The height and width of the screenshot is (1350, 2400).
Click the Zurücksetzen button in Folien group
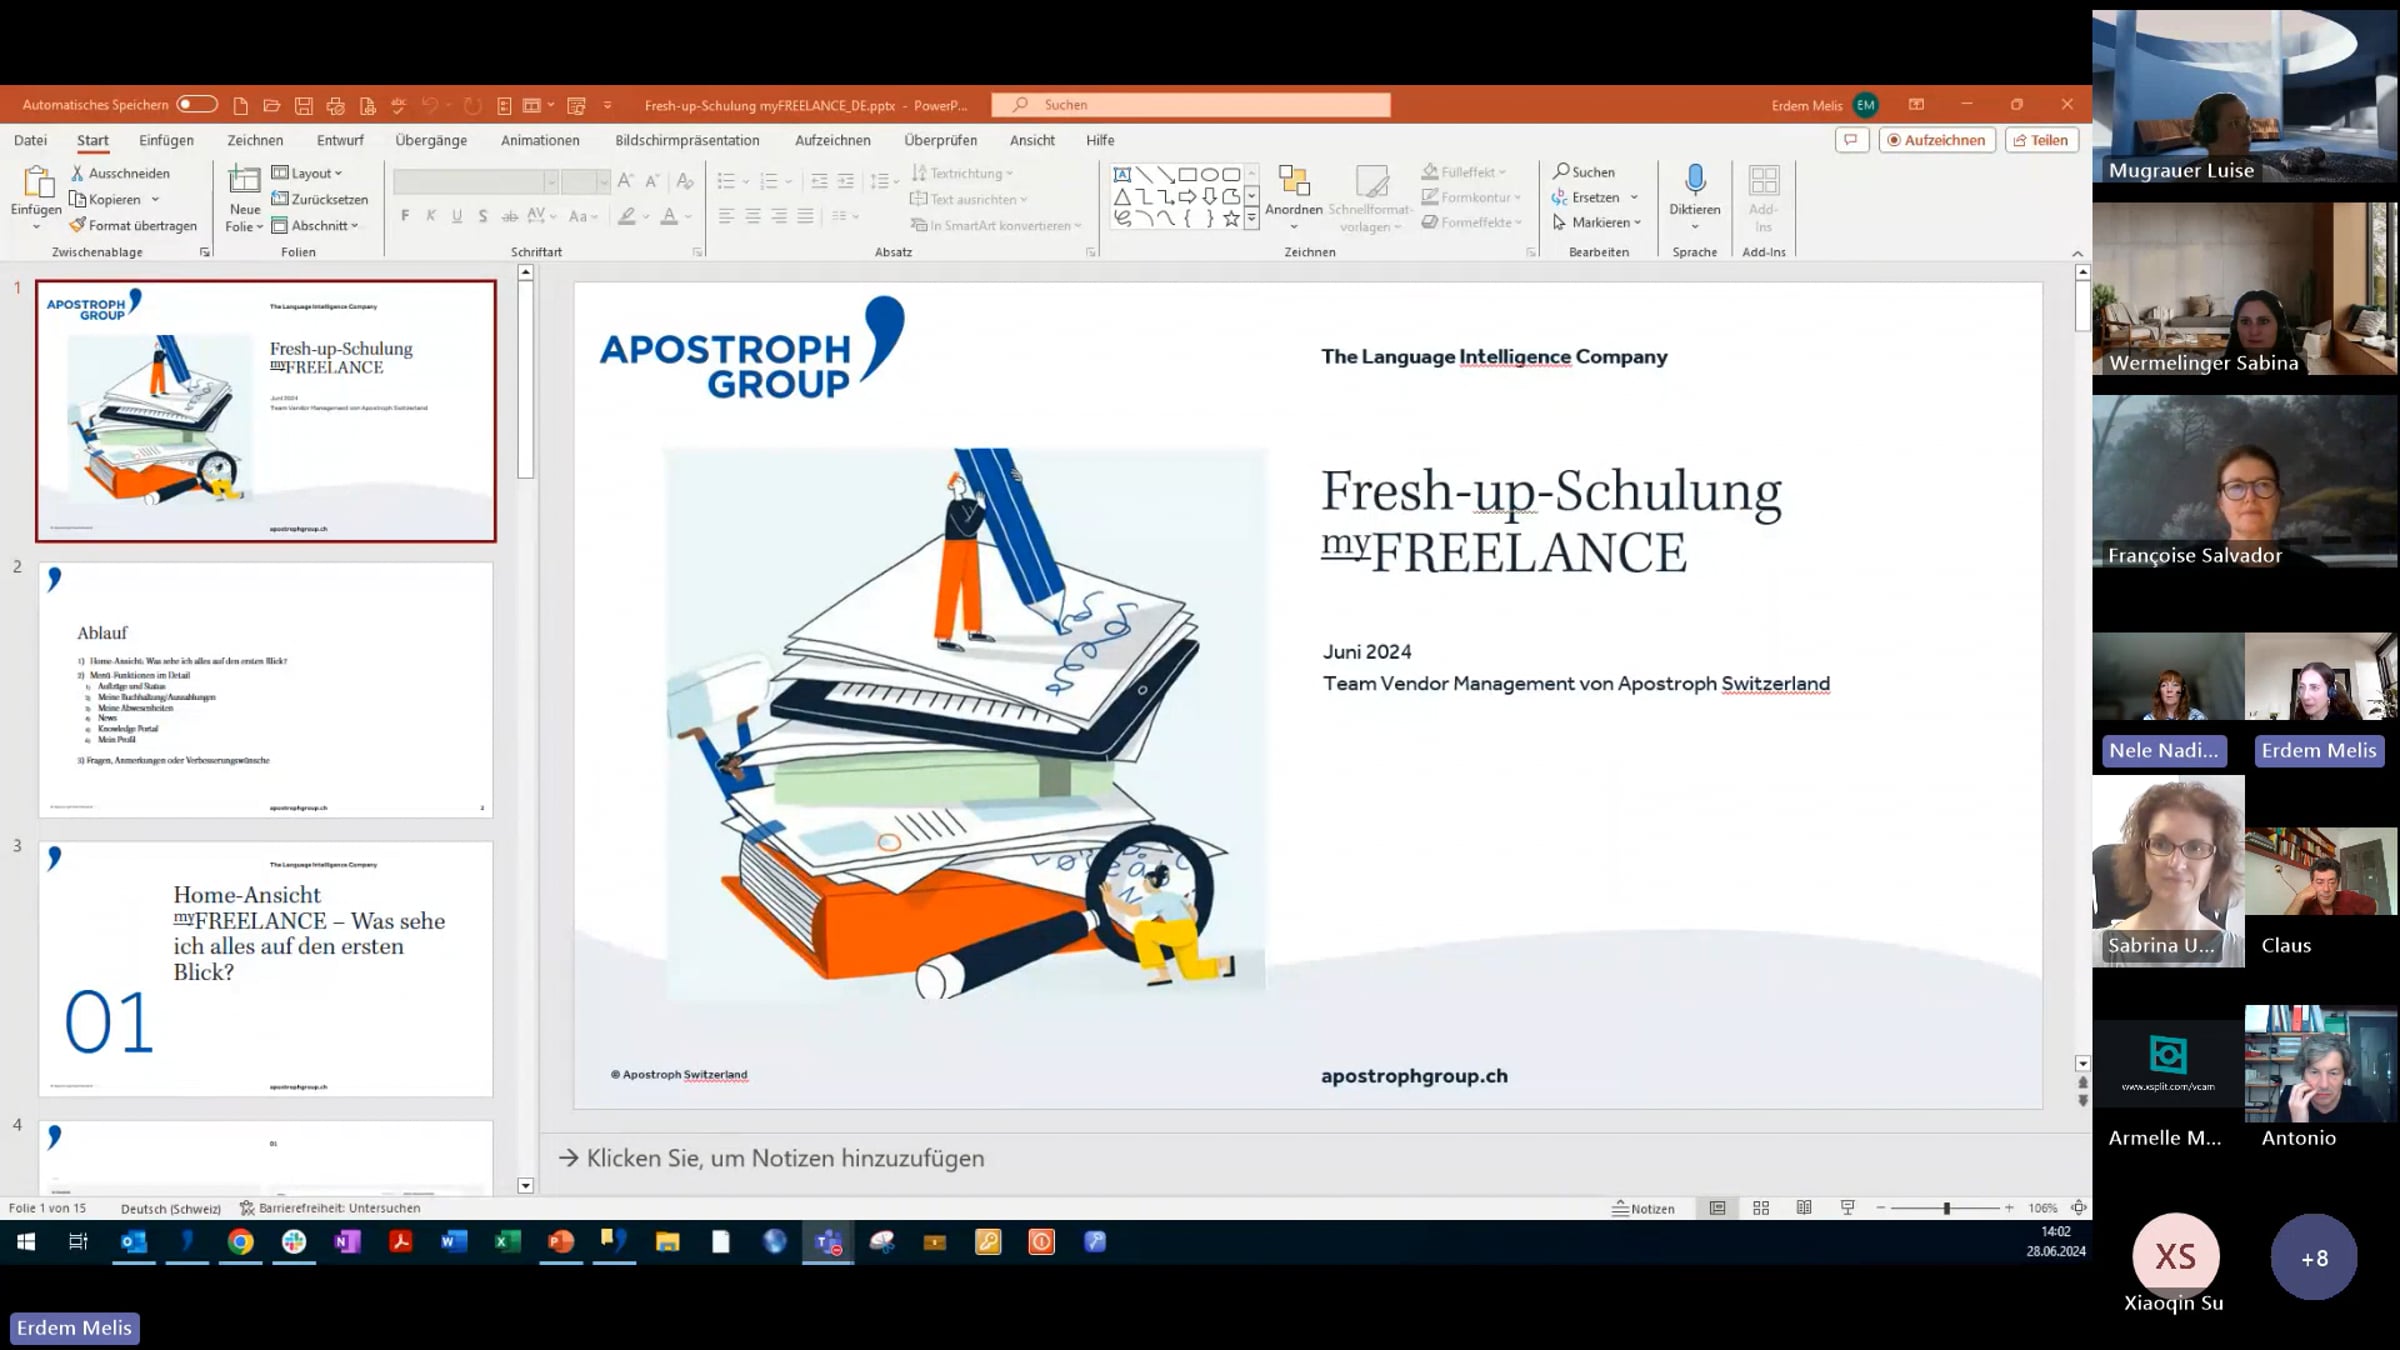(320, 199)
